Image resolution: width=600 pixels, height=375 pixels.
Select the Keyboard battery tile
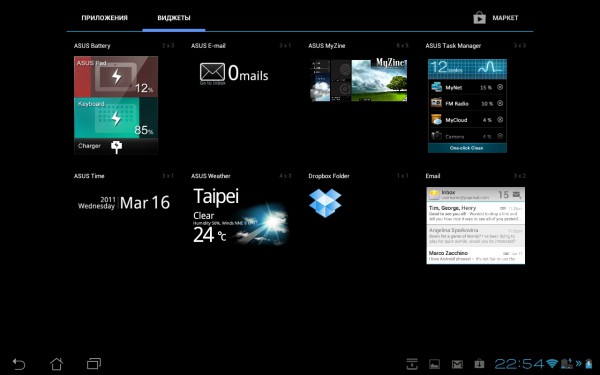coord(116,117)
